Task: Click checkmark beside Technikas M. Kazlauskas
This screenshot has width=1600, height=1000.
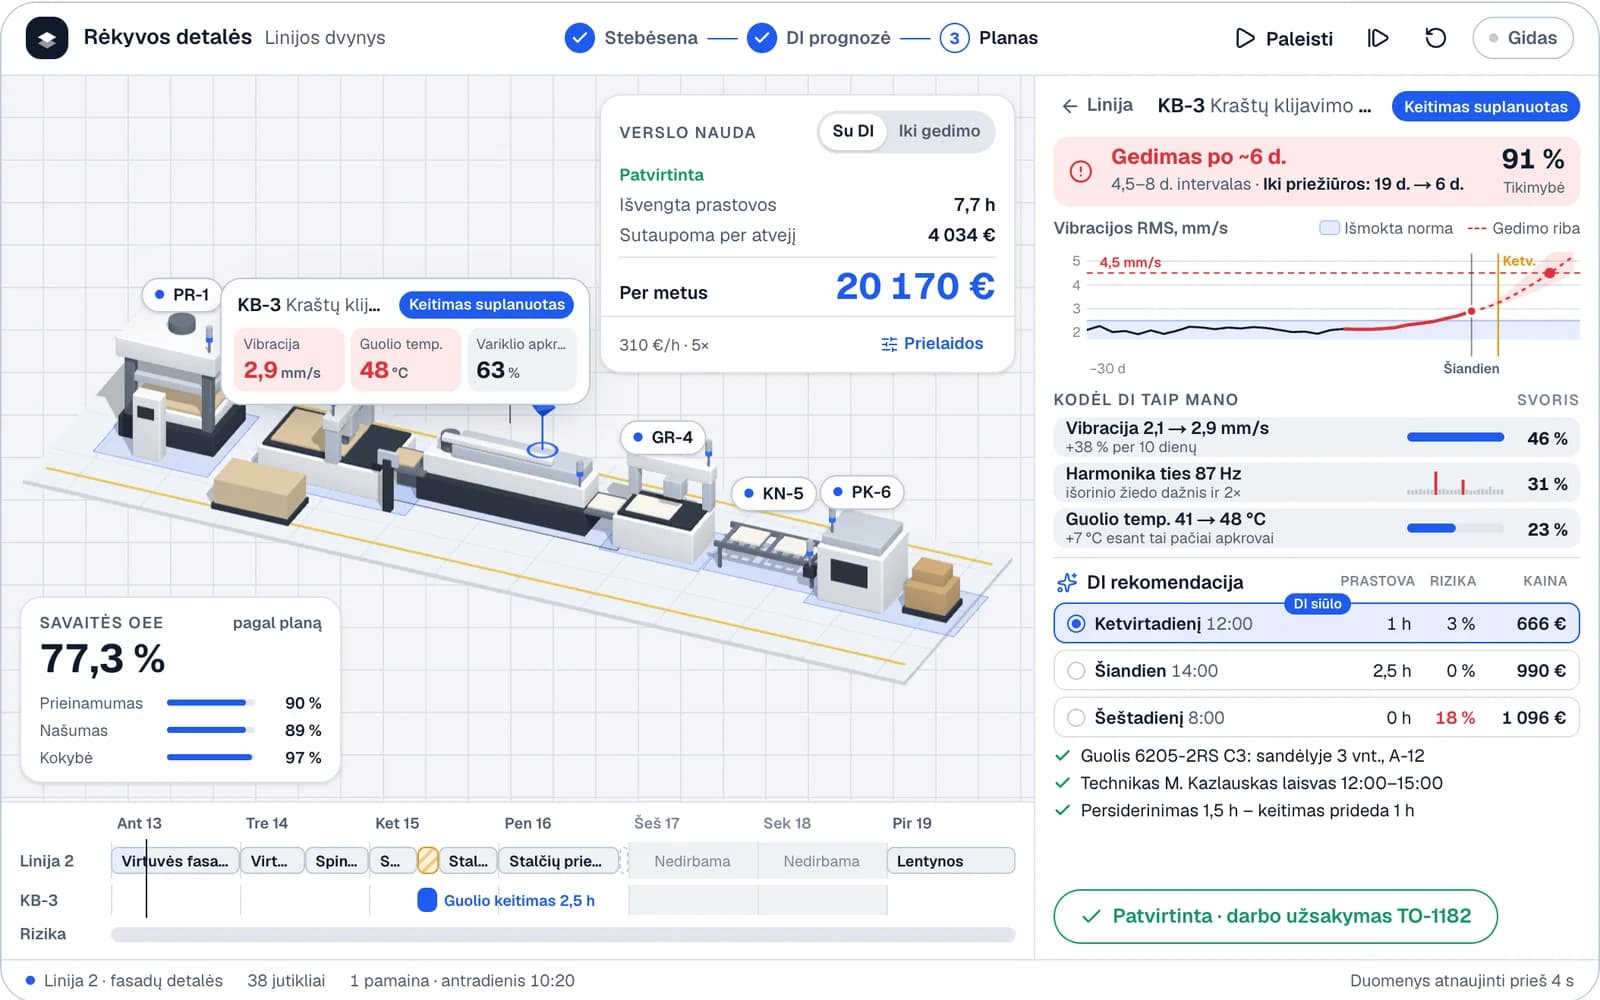Action: [1063, 783]
